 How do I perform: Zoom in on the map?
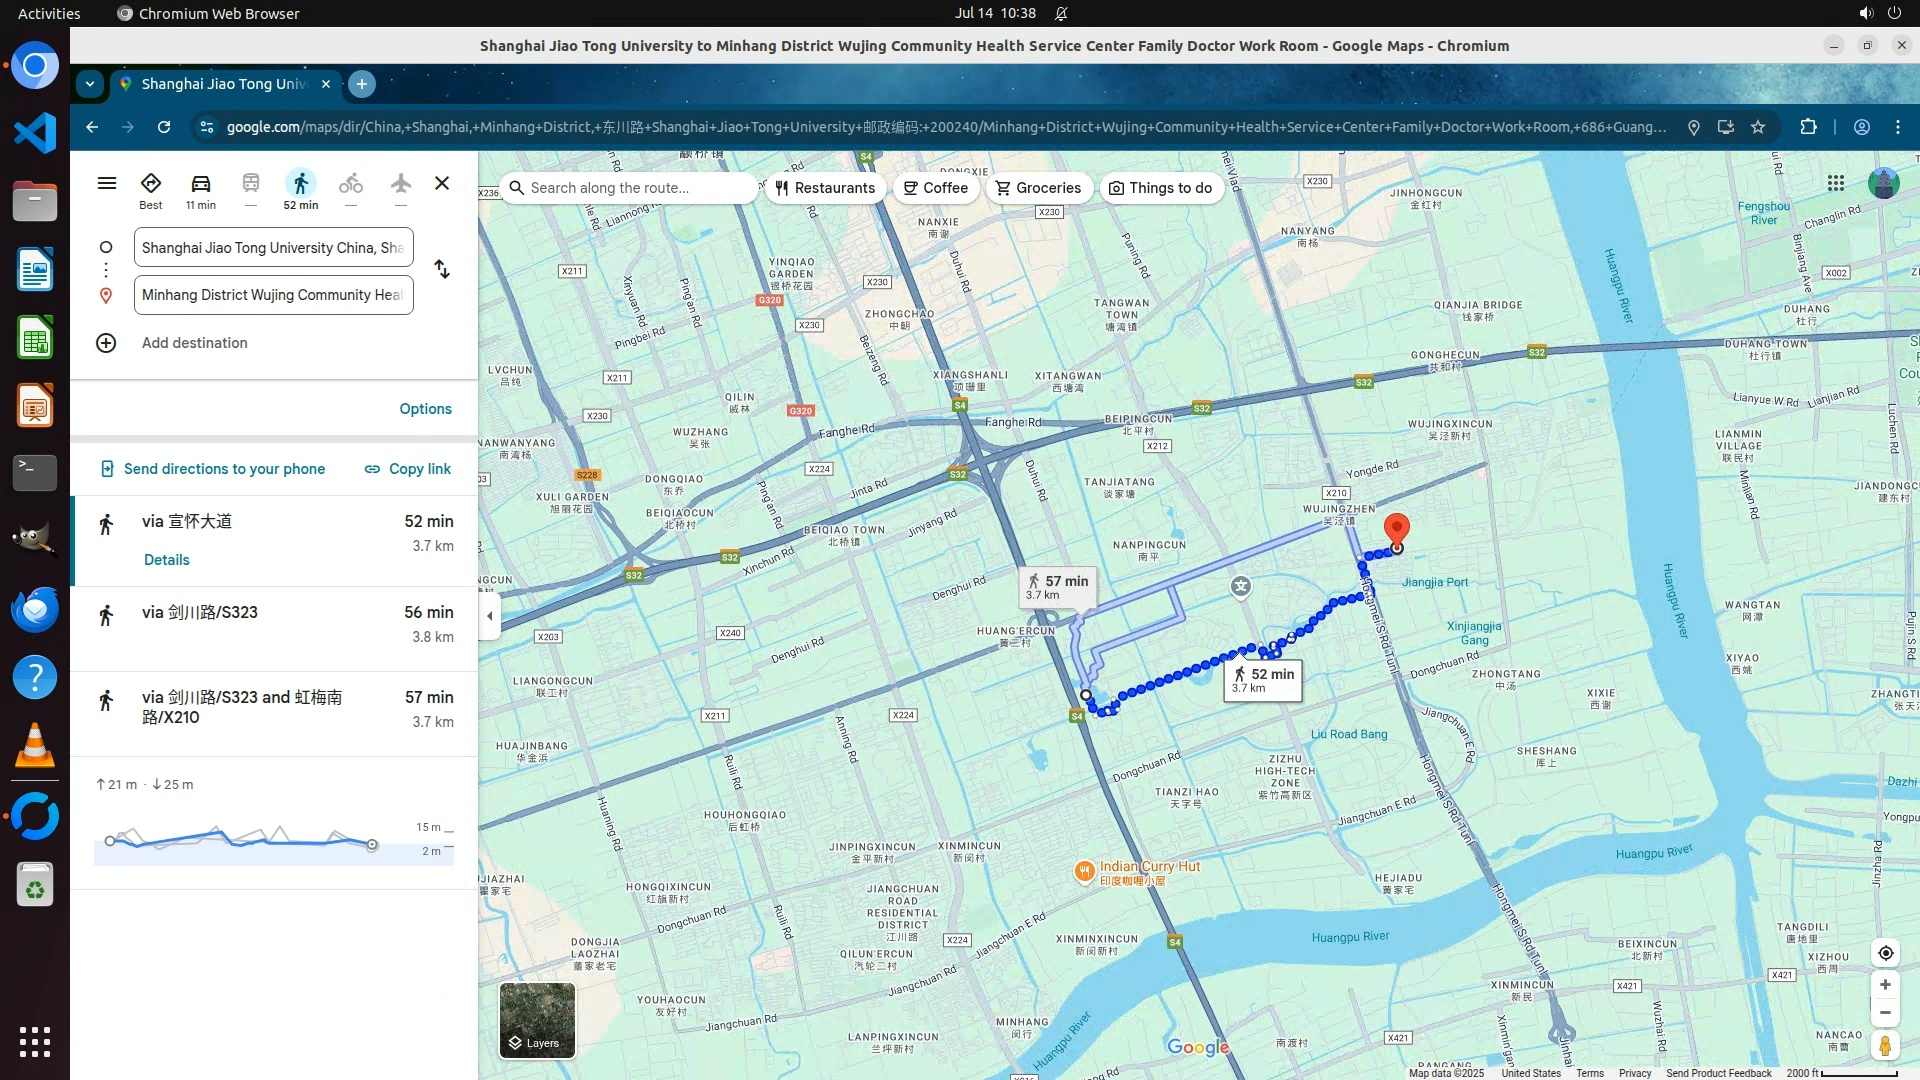coord(1885,985)
